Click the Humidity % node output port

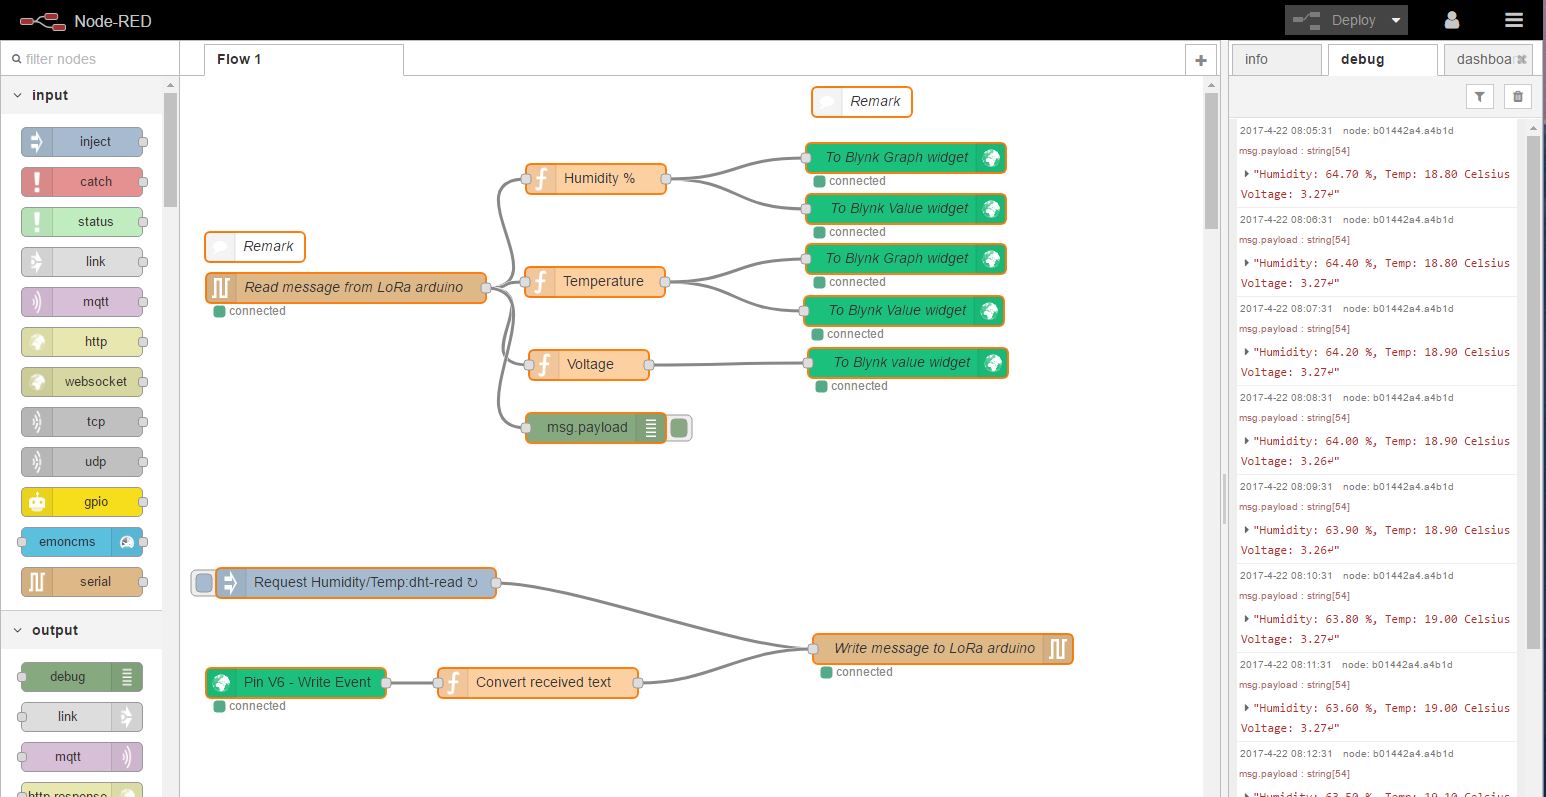click(x=666, y=179)
